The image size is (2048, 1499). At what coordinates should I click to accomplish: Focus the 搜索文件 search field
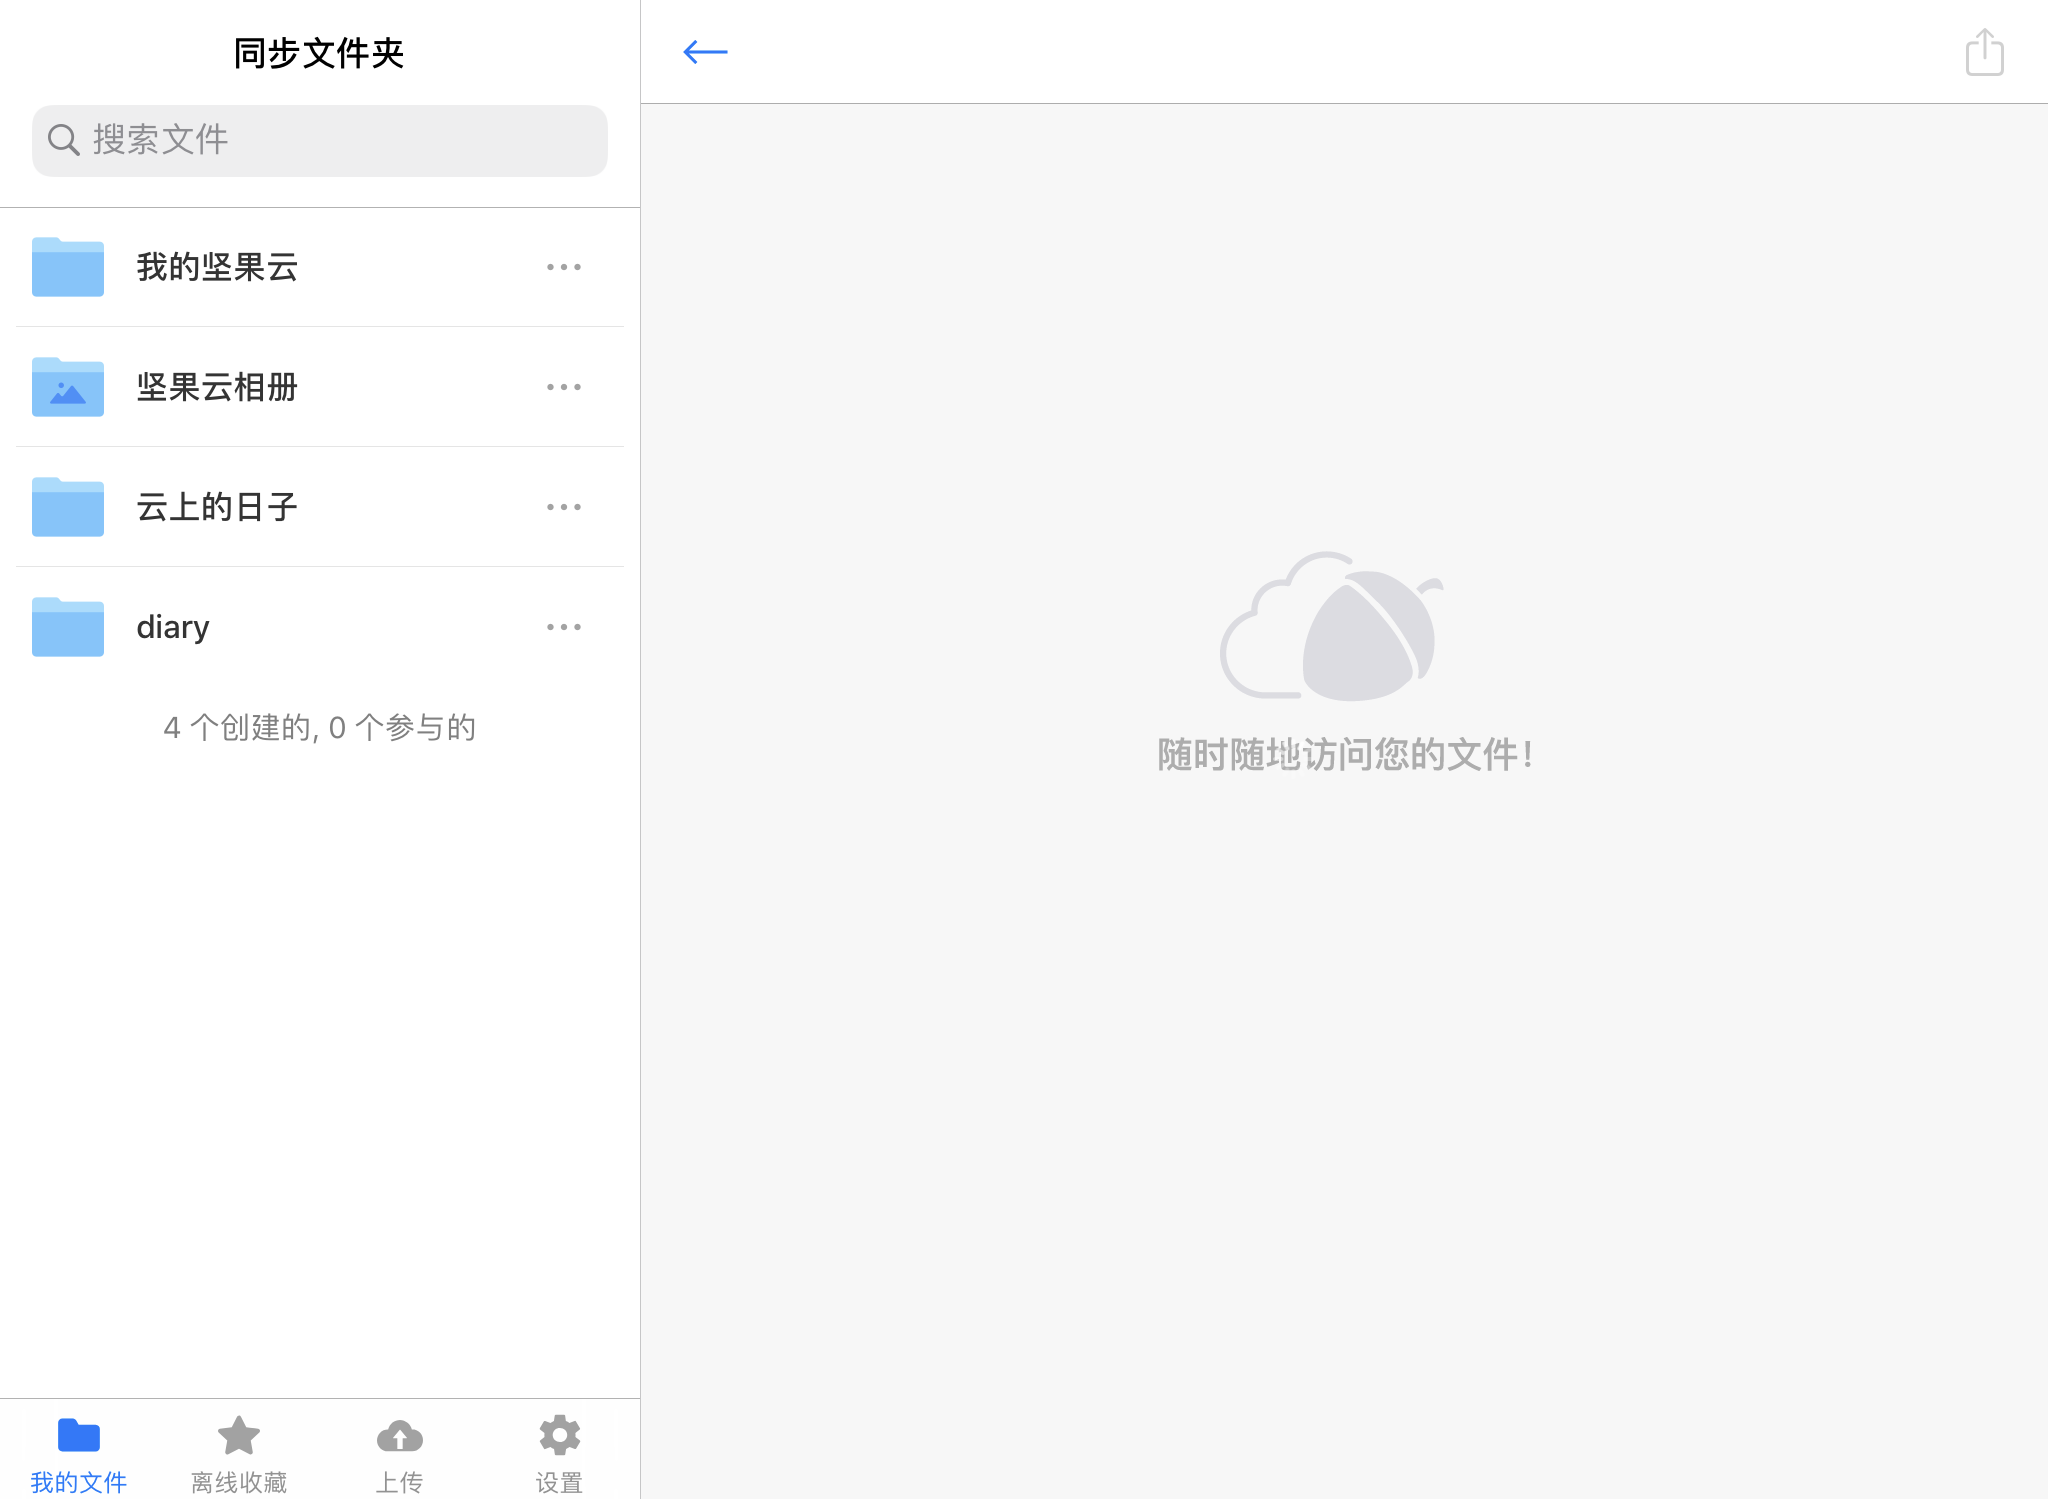click(x=320, y=141)
